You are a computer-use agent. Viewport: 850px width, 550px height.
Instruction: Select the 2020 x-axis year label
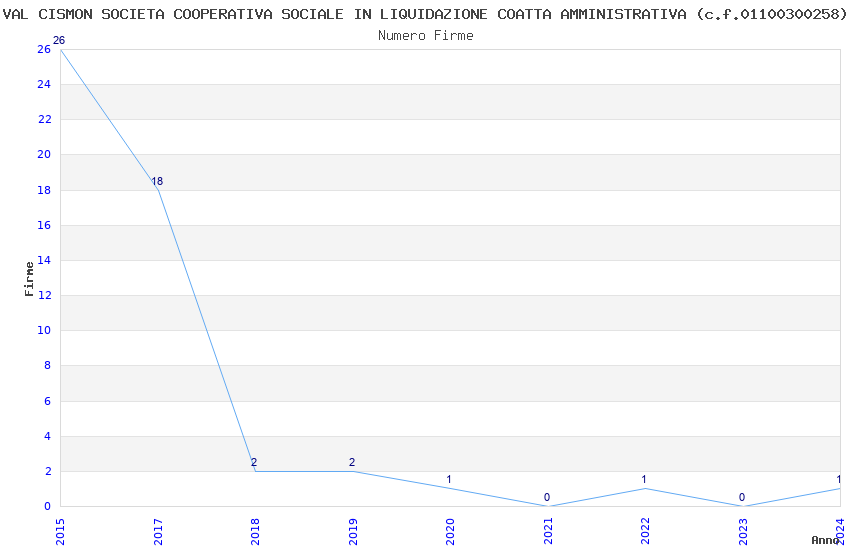pyautogui.click(x=450, y=532)
